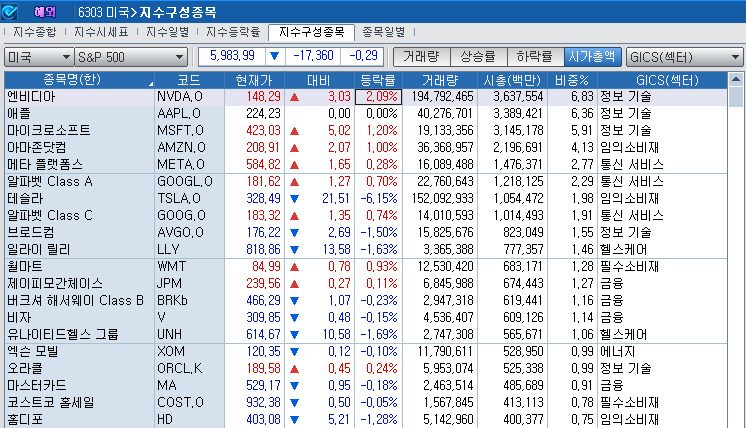Select the 아마존닷컴 stock name

37,148
